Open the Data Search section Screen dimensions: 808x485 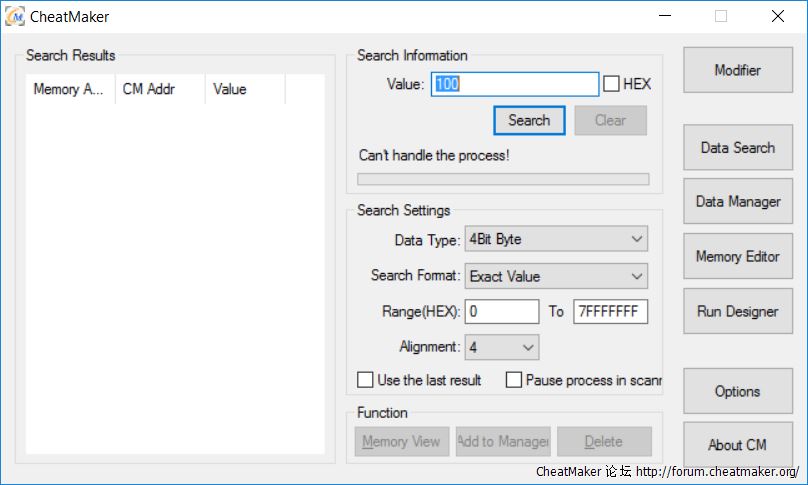click(x=737, y=148)
